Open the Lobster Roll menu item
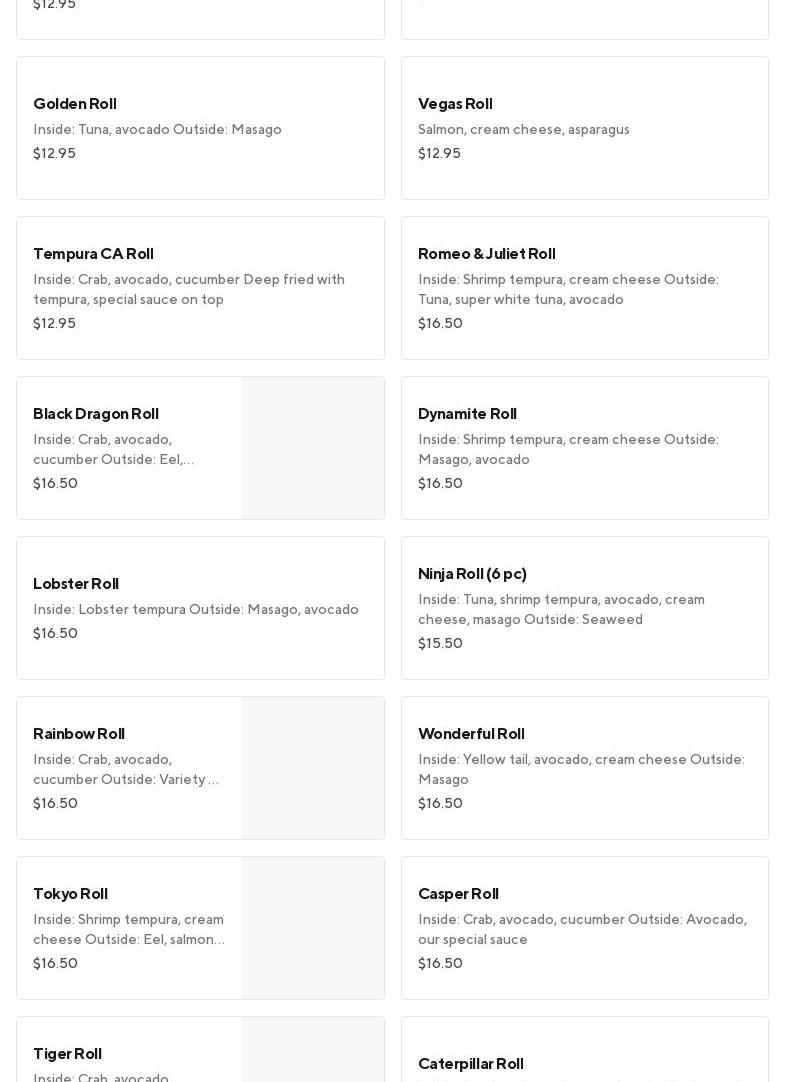The height and width of the screenshot is (1082, 785). [x=200, y=608]
